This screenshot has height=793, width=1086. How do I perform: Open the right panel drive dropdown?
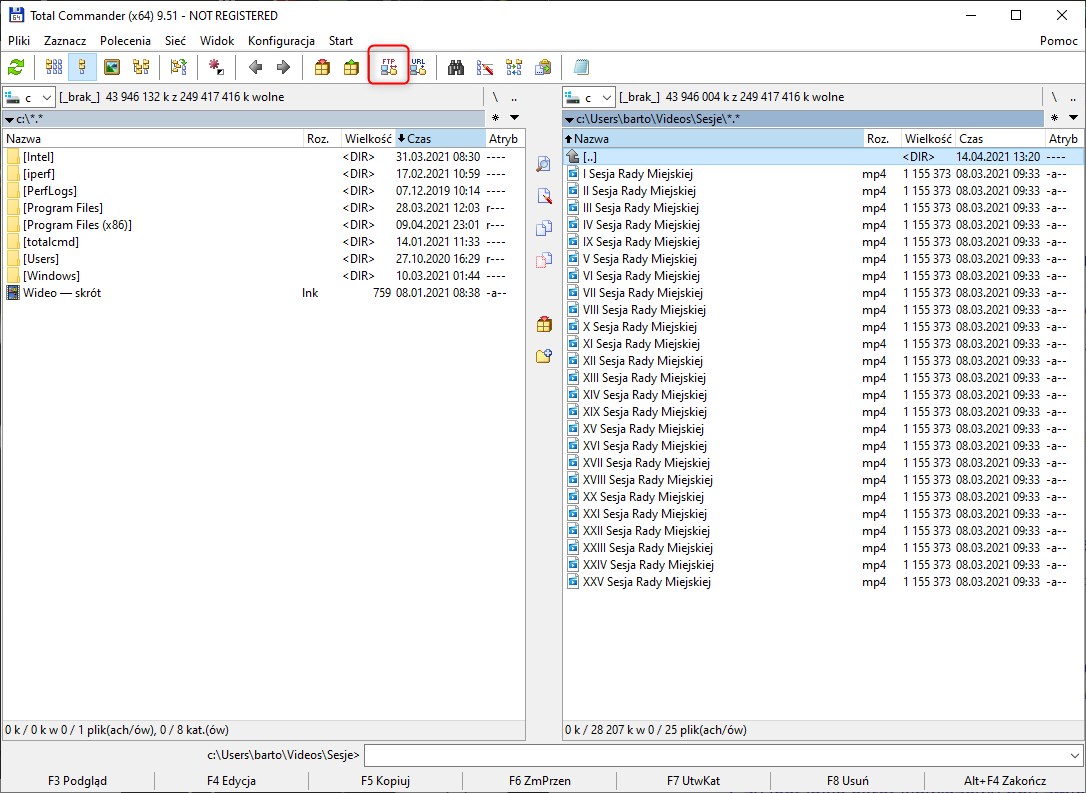(589, 97)
